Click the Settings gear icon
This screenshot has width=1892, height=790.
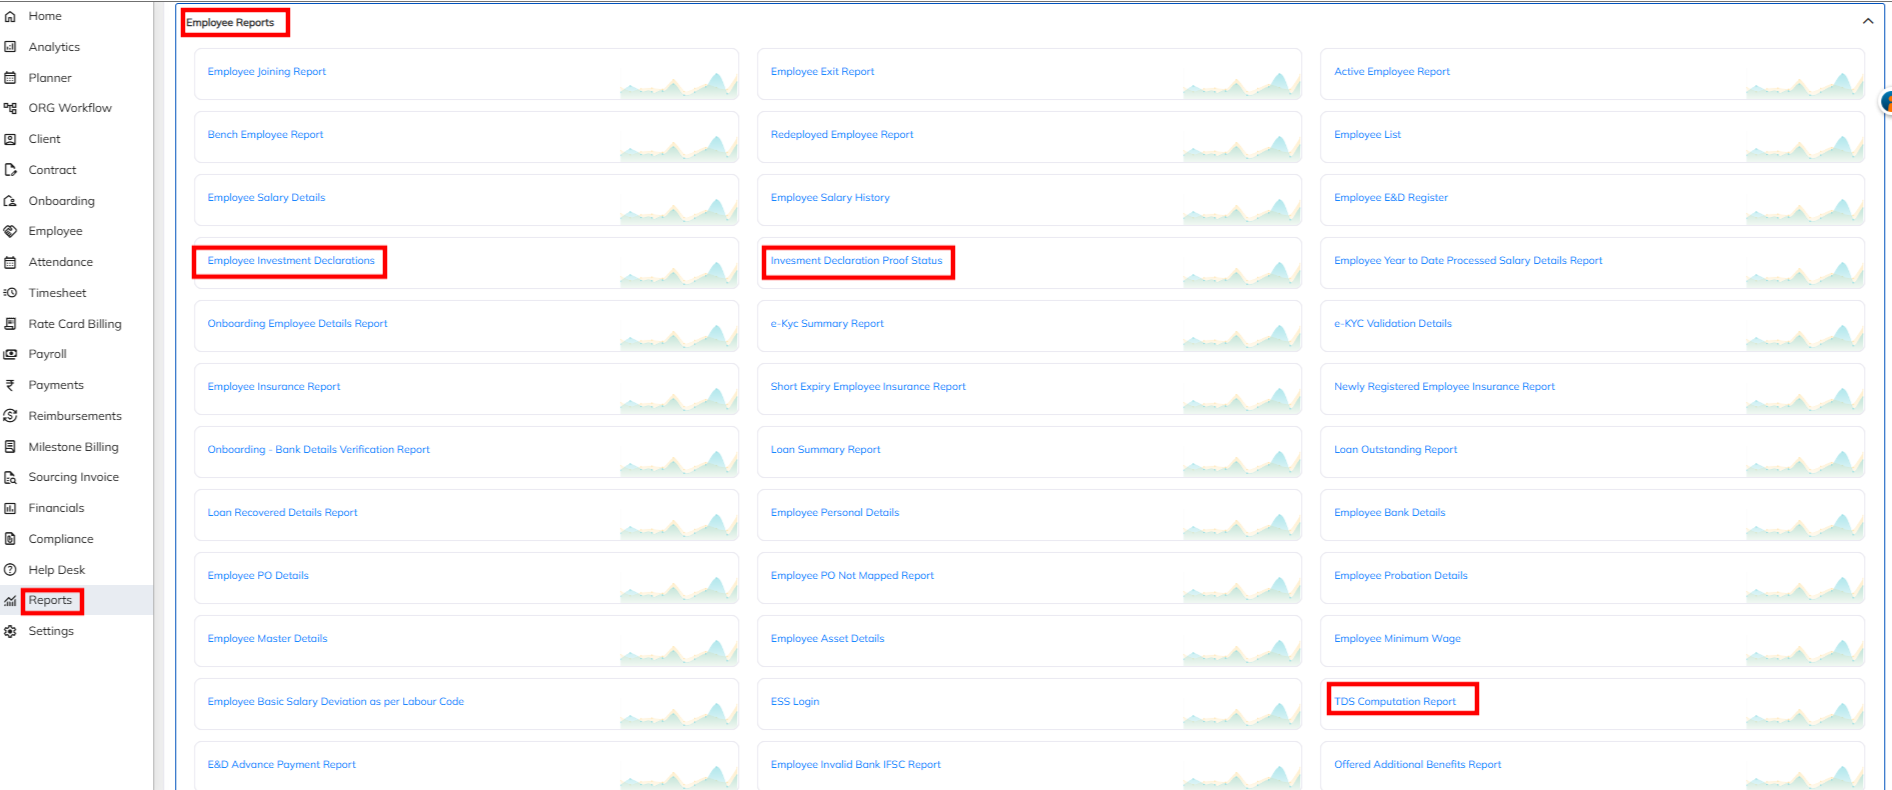click(10, 631)
